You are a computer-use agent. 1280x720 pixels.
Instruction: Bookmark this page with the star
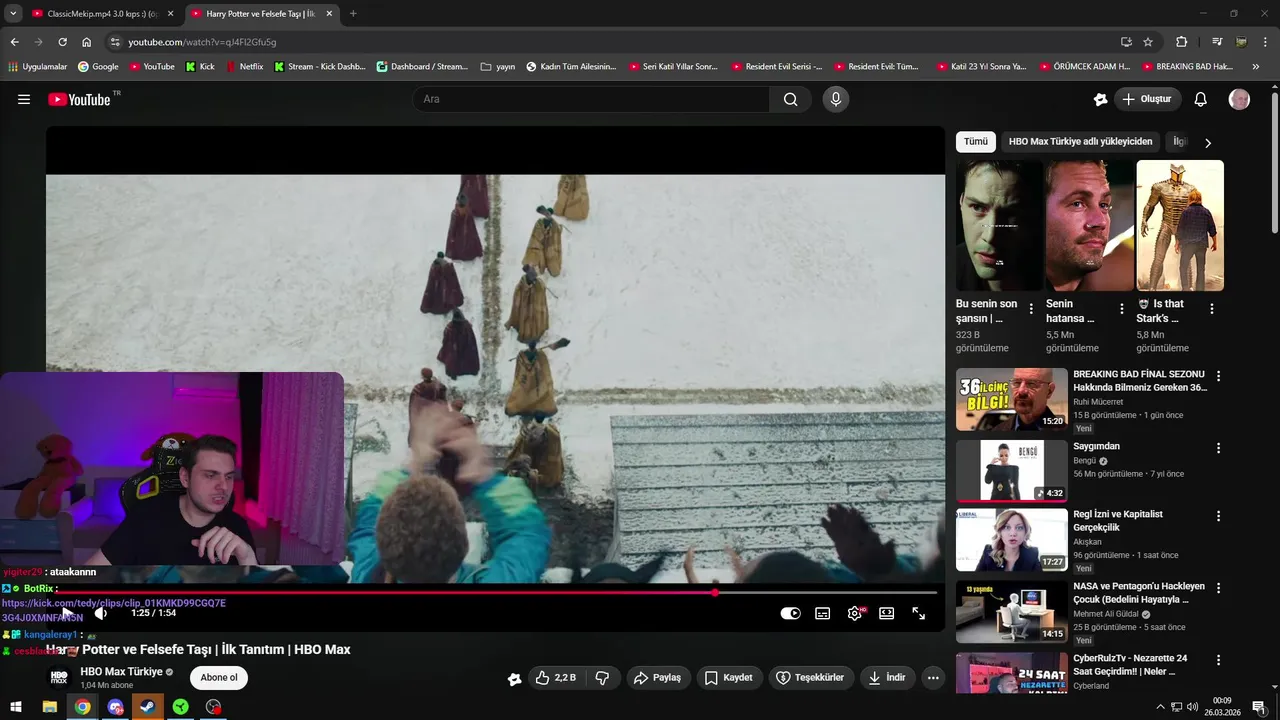point(1148,42)
